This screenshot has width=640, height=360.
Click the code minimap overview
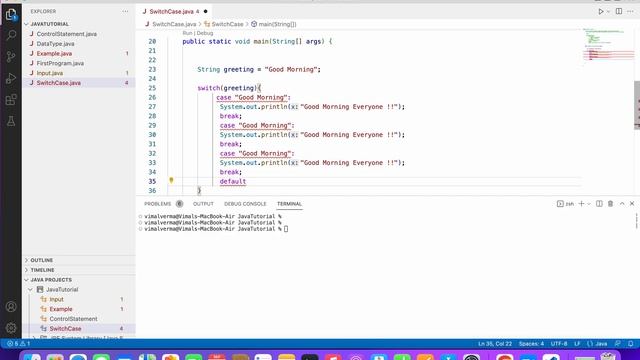pyautogui.click(x=608, y=45)
